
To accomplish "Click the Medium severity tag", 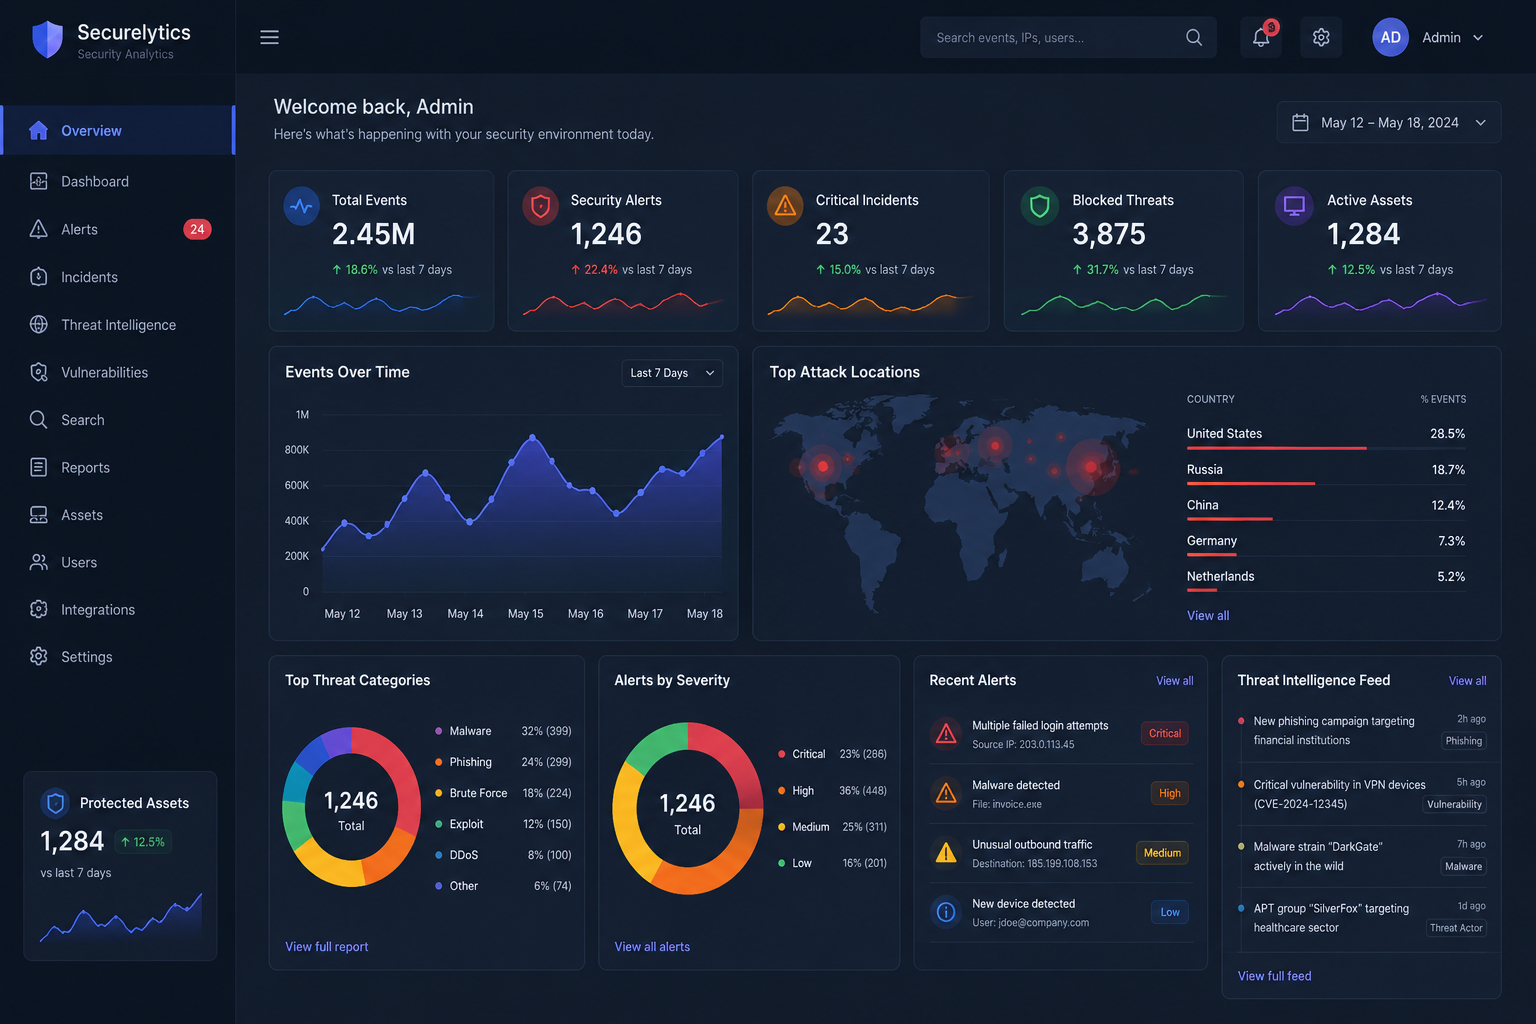I will point(1162,853).
